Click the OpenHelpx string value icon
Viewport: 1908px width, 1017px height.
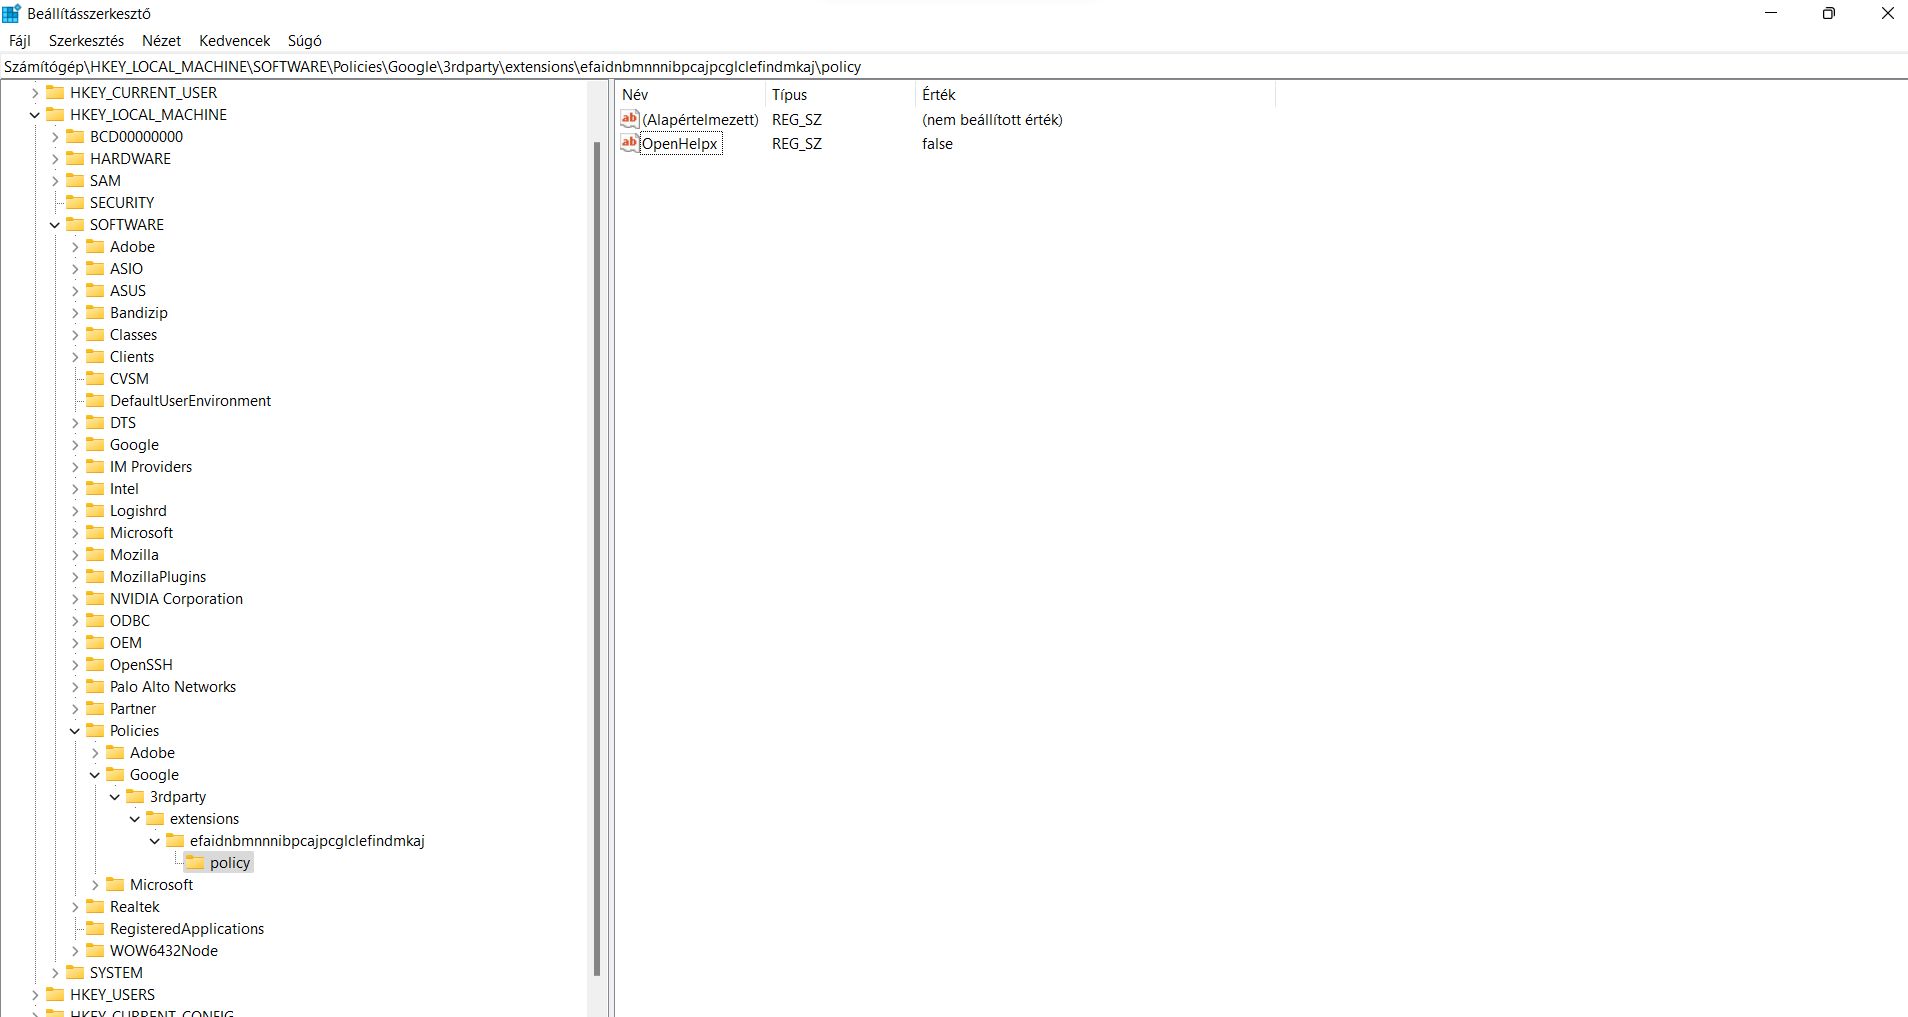click(629, 143)
